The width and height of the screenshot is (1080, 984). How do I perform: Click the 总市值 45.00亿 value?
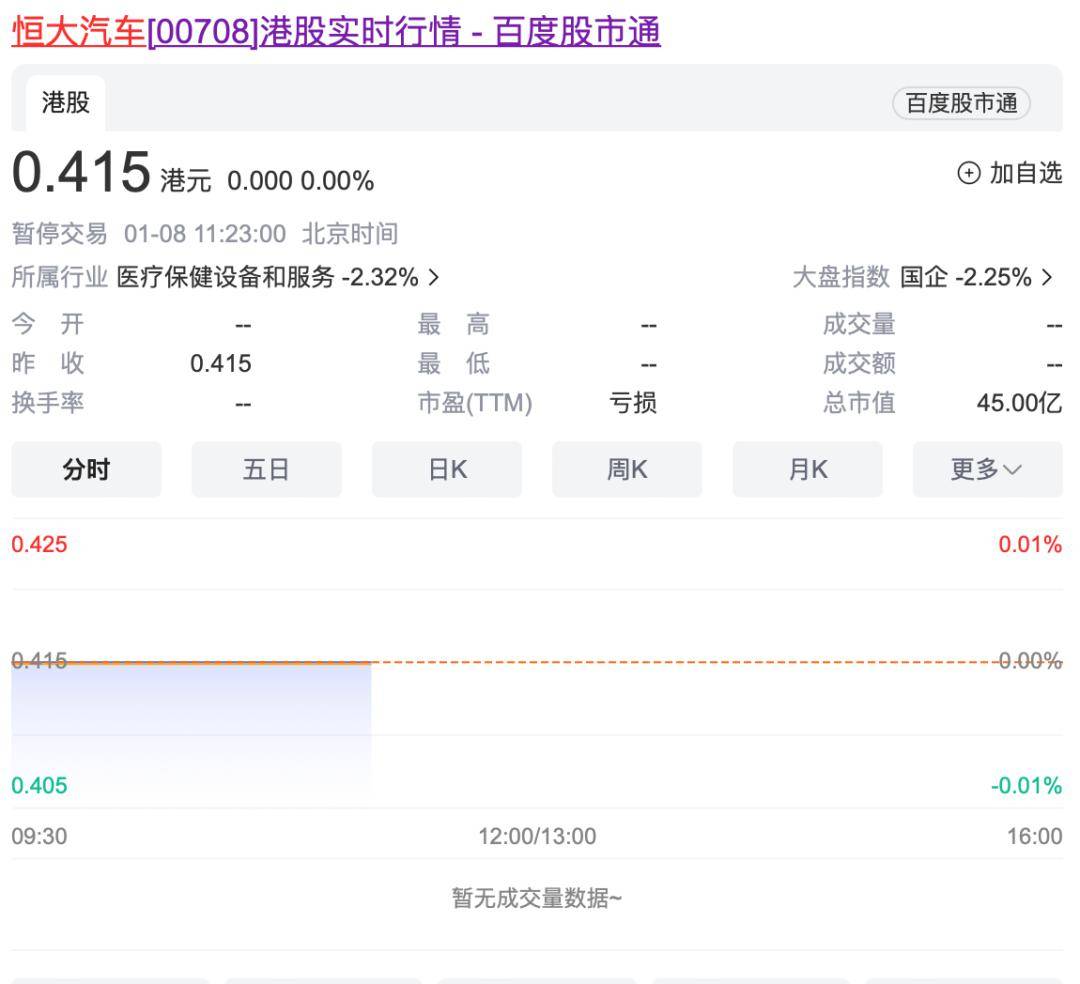1019,403
